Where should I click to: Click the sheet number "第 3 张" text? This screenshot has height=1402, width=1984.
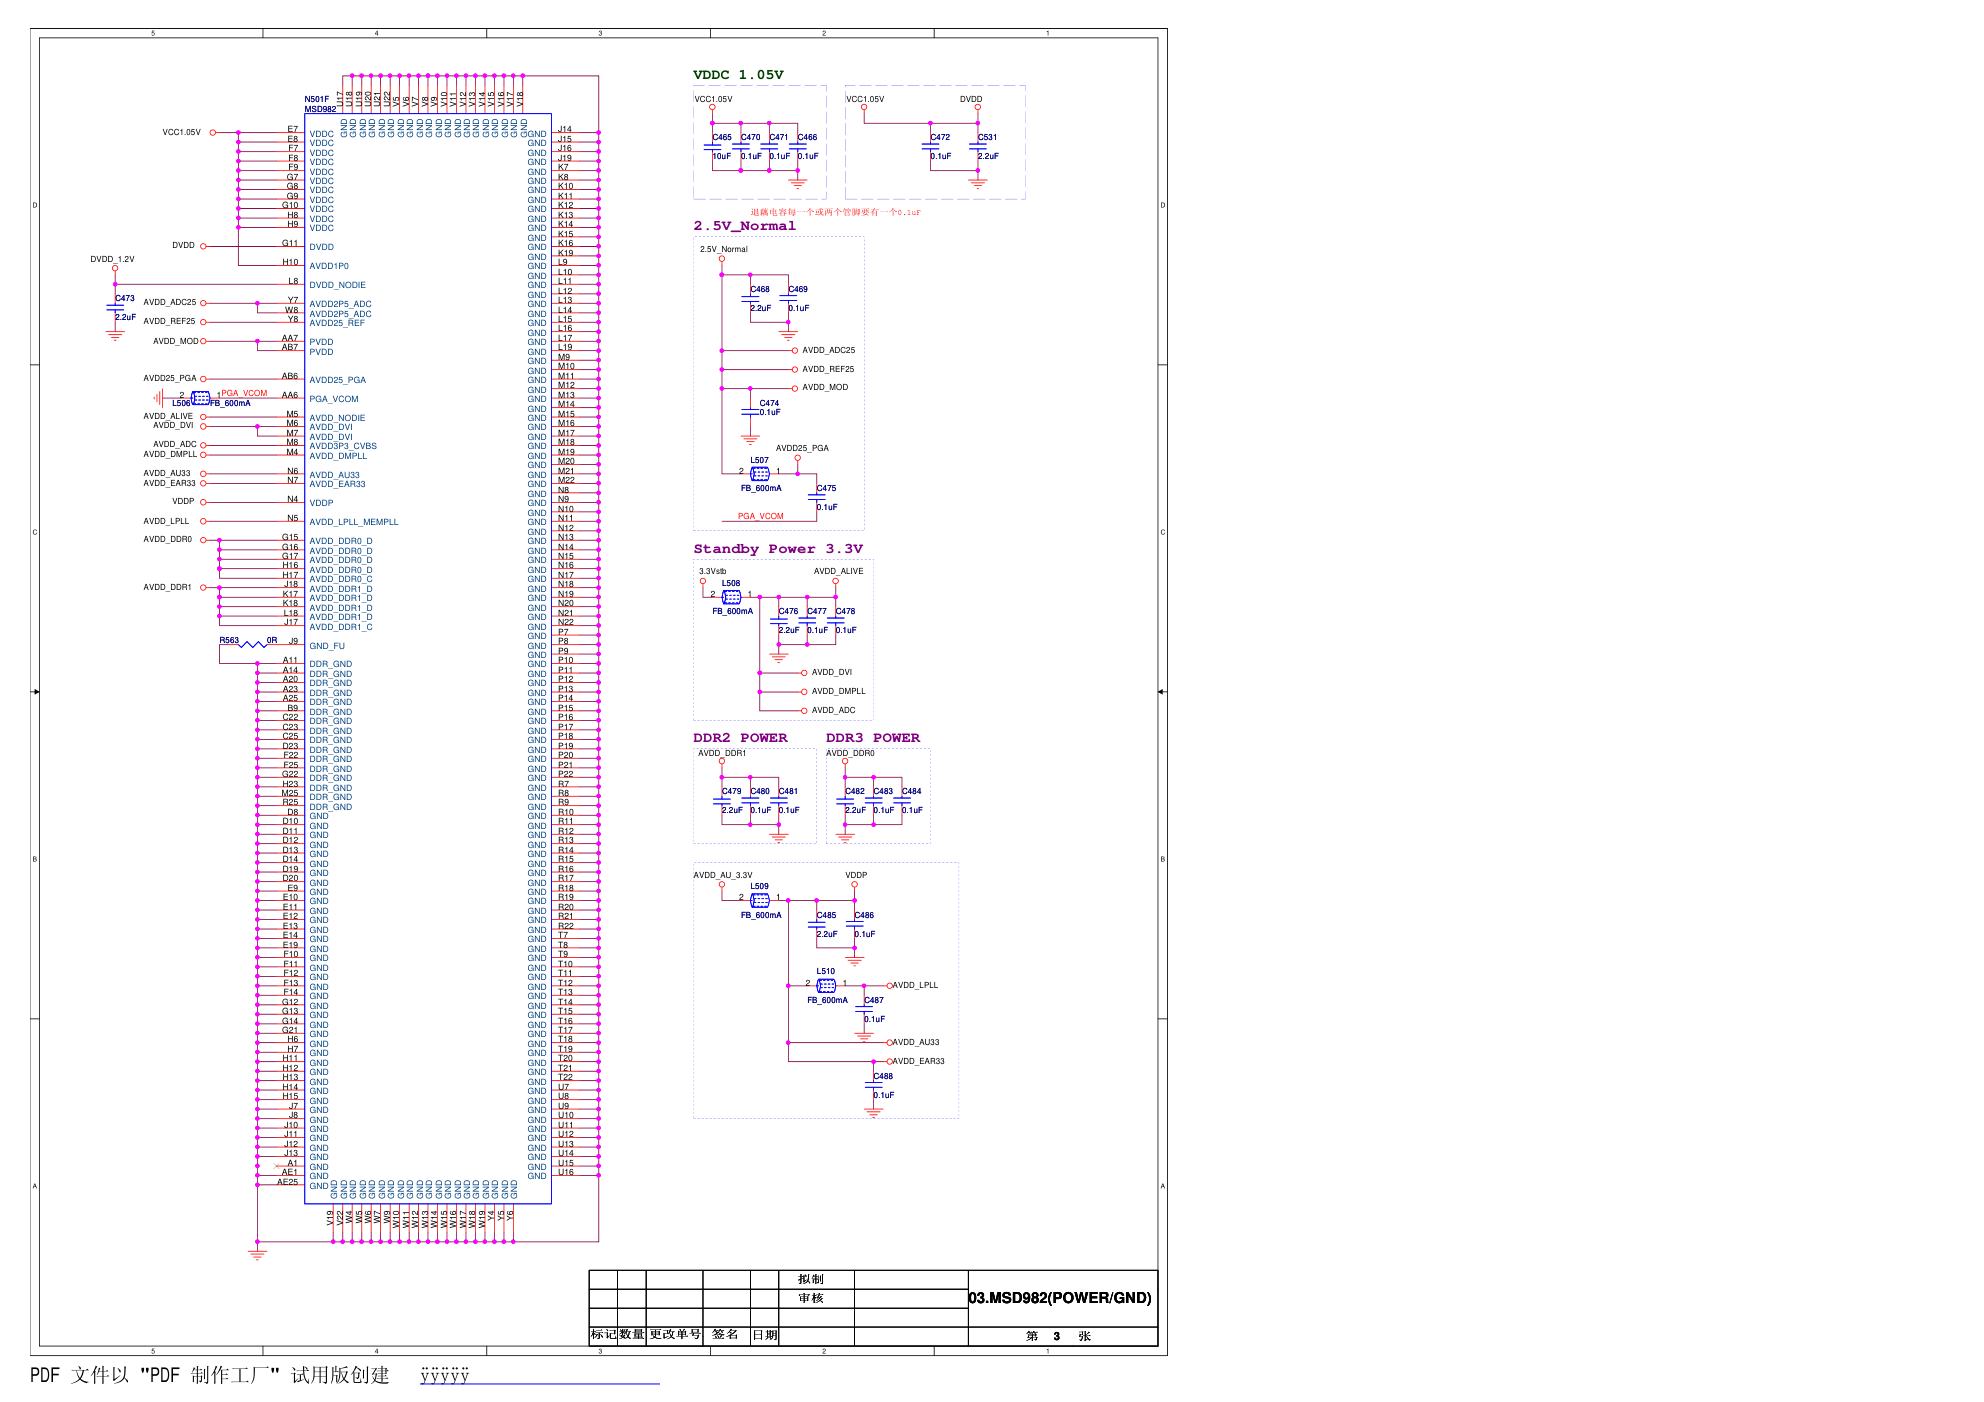click(x=1058, y=1336)
